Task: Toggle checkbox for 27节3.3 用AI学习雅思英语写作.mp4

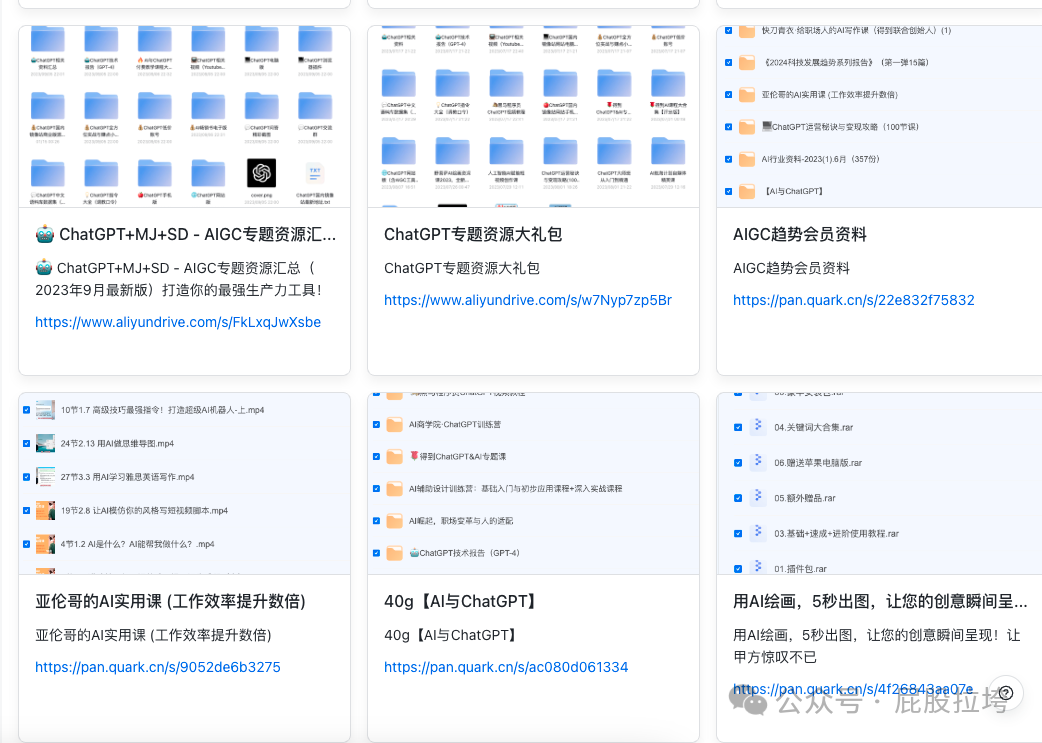Action: click(x=27, y=477)
